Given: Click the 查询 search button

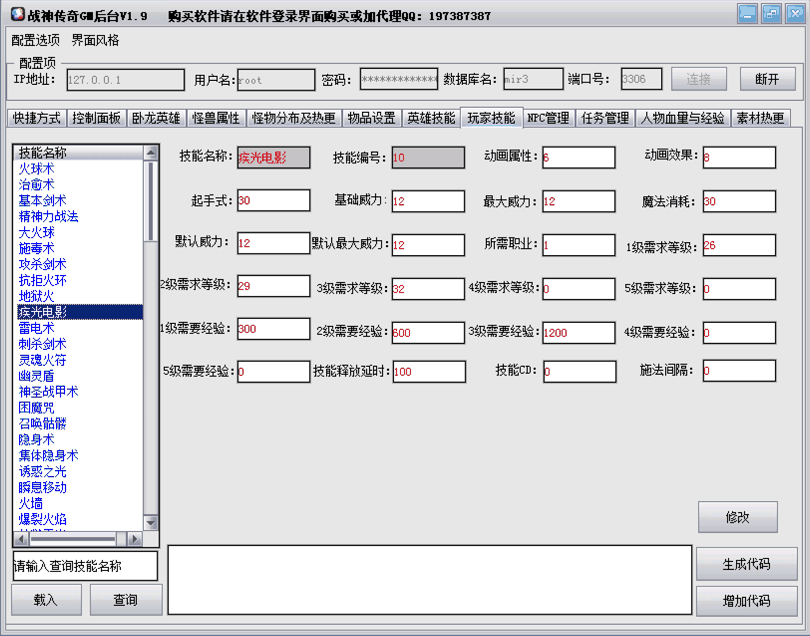Looking at the screenshot, I should click(126, 600).
